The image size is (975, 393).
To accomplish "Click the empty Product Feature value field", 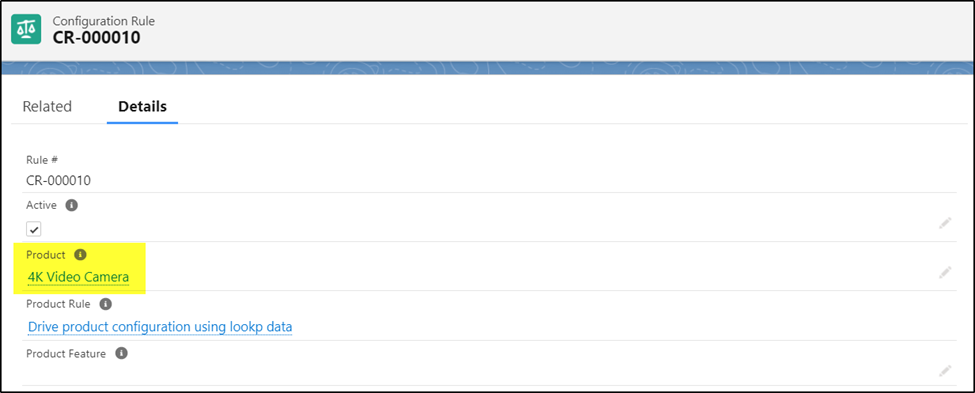I will coord(473,373).
